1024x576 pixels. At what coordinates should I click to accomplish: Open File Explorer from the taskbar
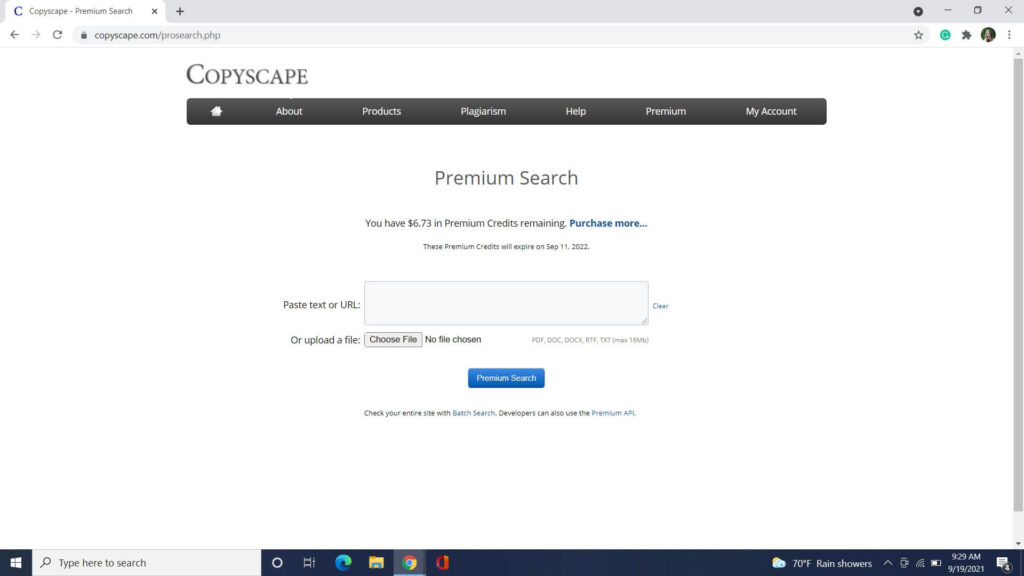click(376, 562)
